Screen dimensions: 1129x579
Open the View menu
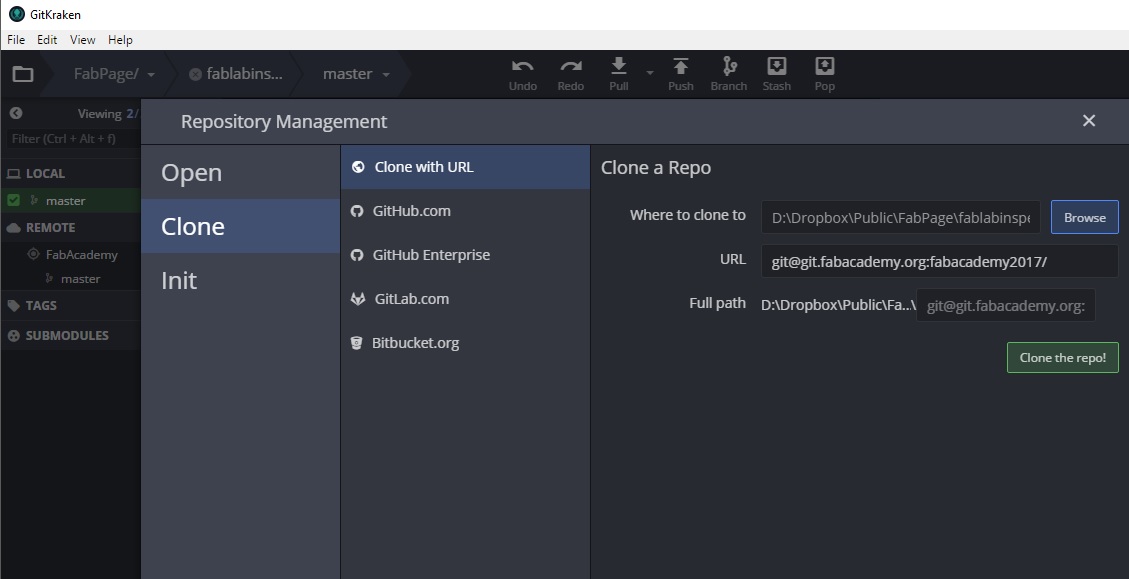(x=83, y=40)
